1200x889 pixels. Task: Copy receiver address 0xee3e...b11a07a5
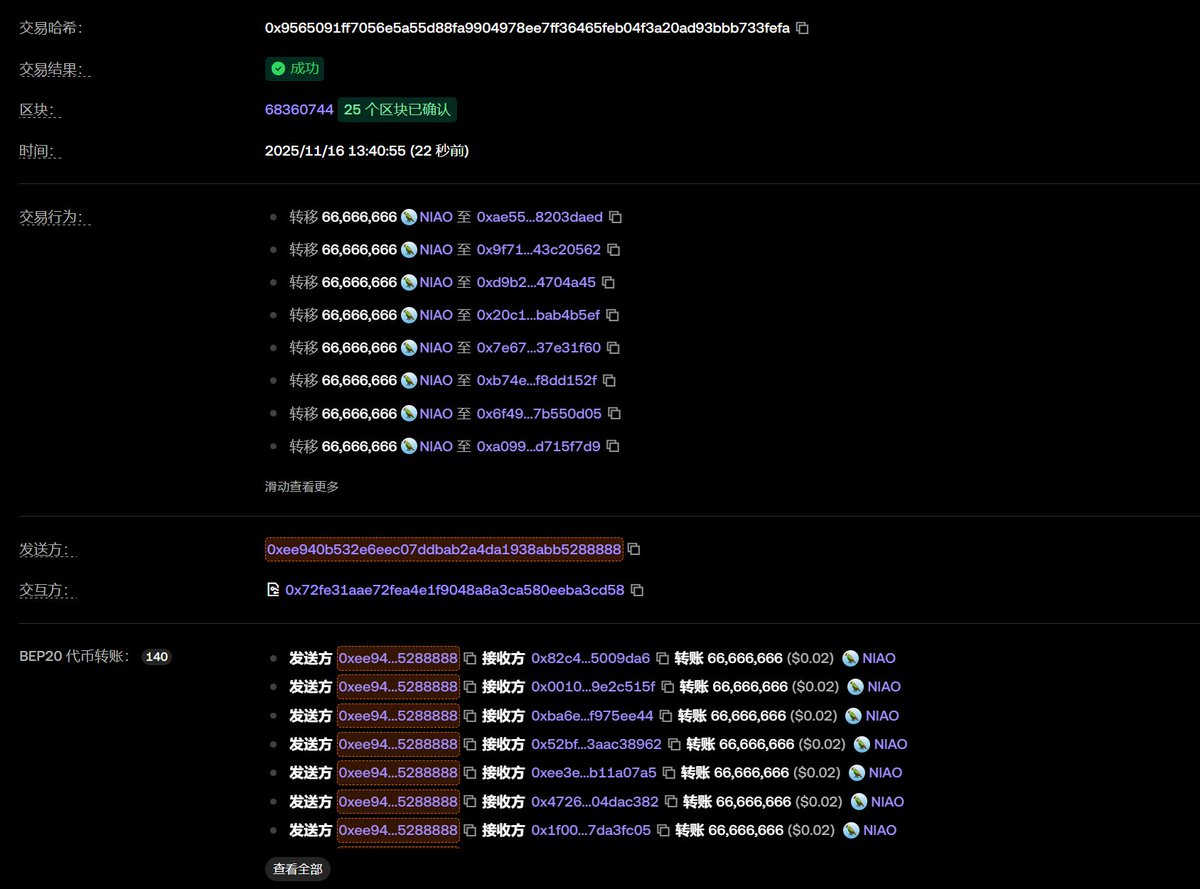point(670,773)
